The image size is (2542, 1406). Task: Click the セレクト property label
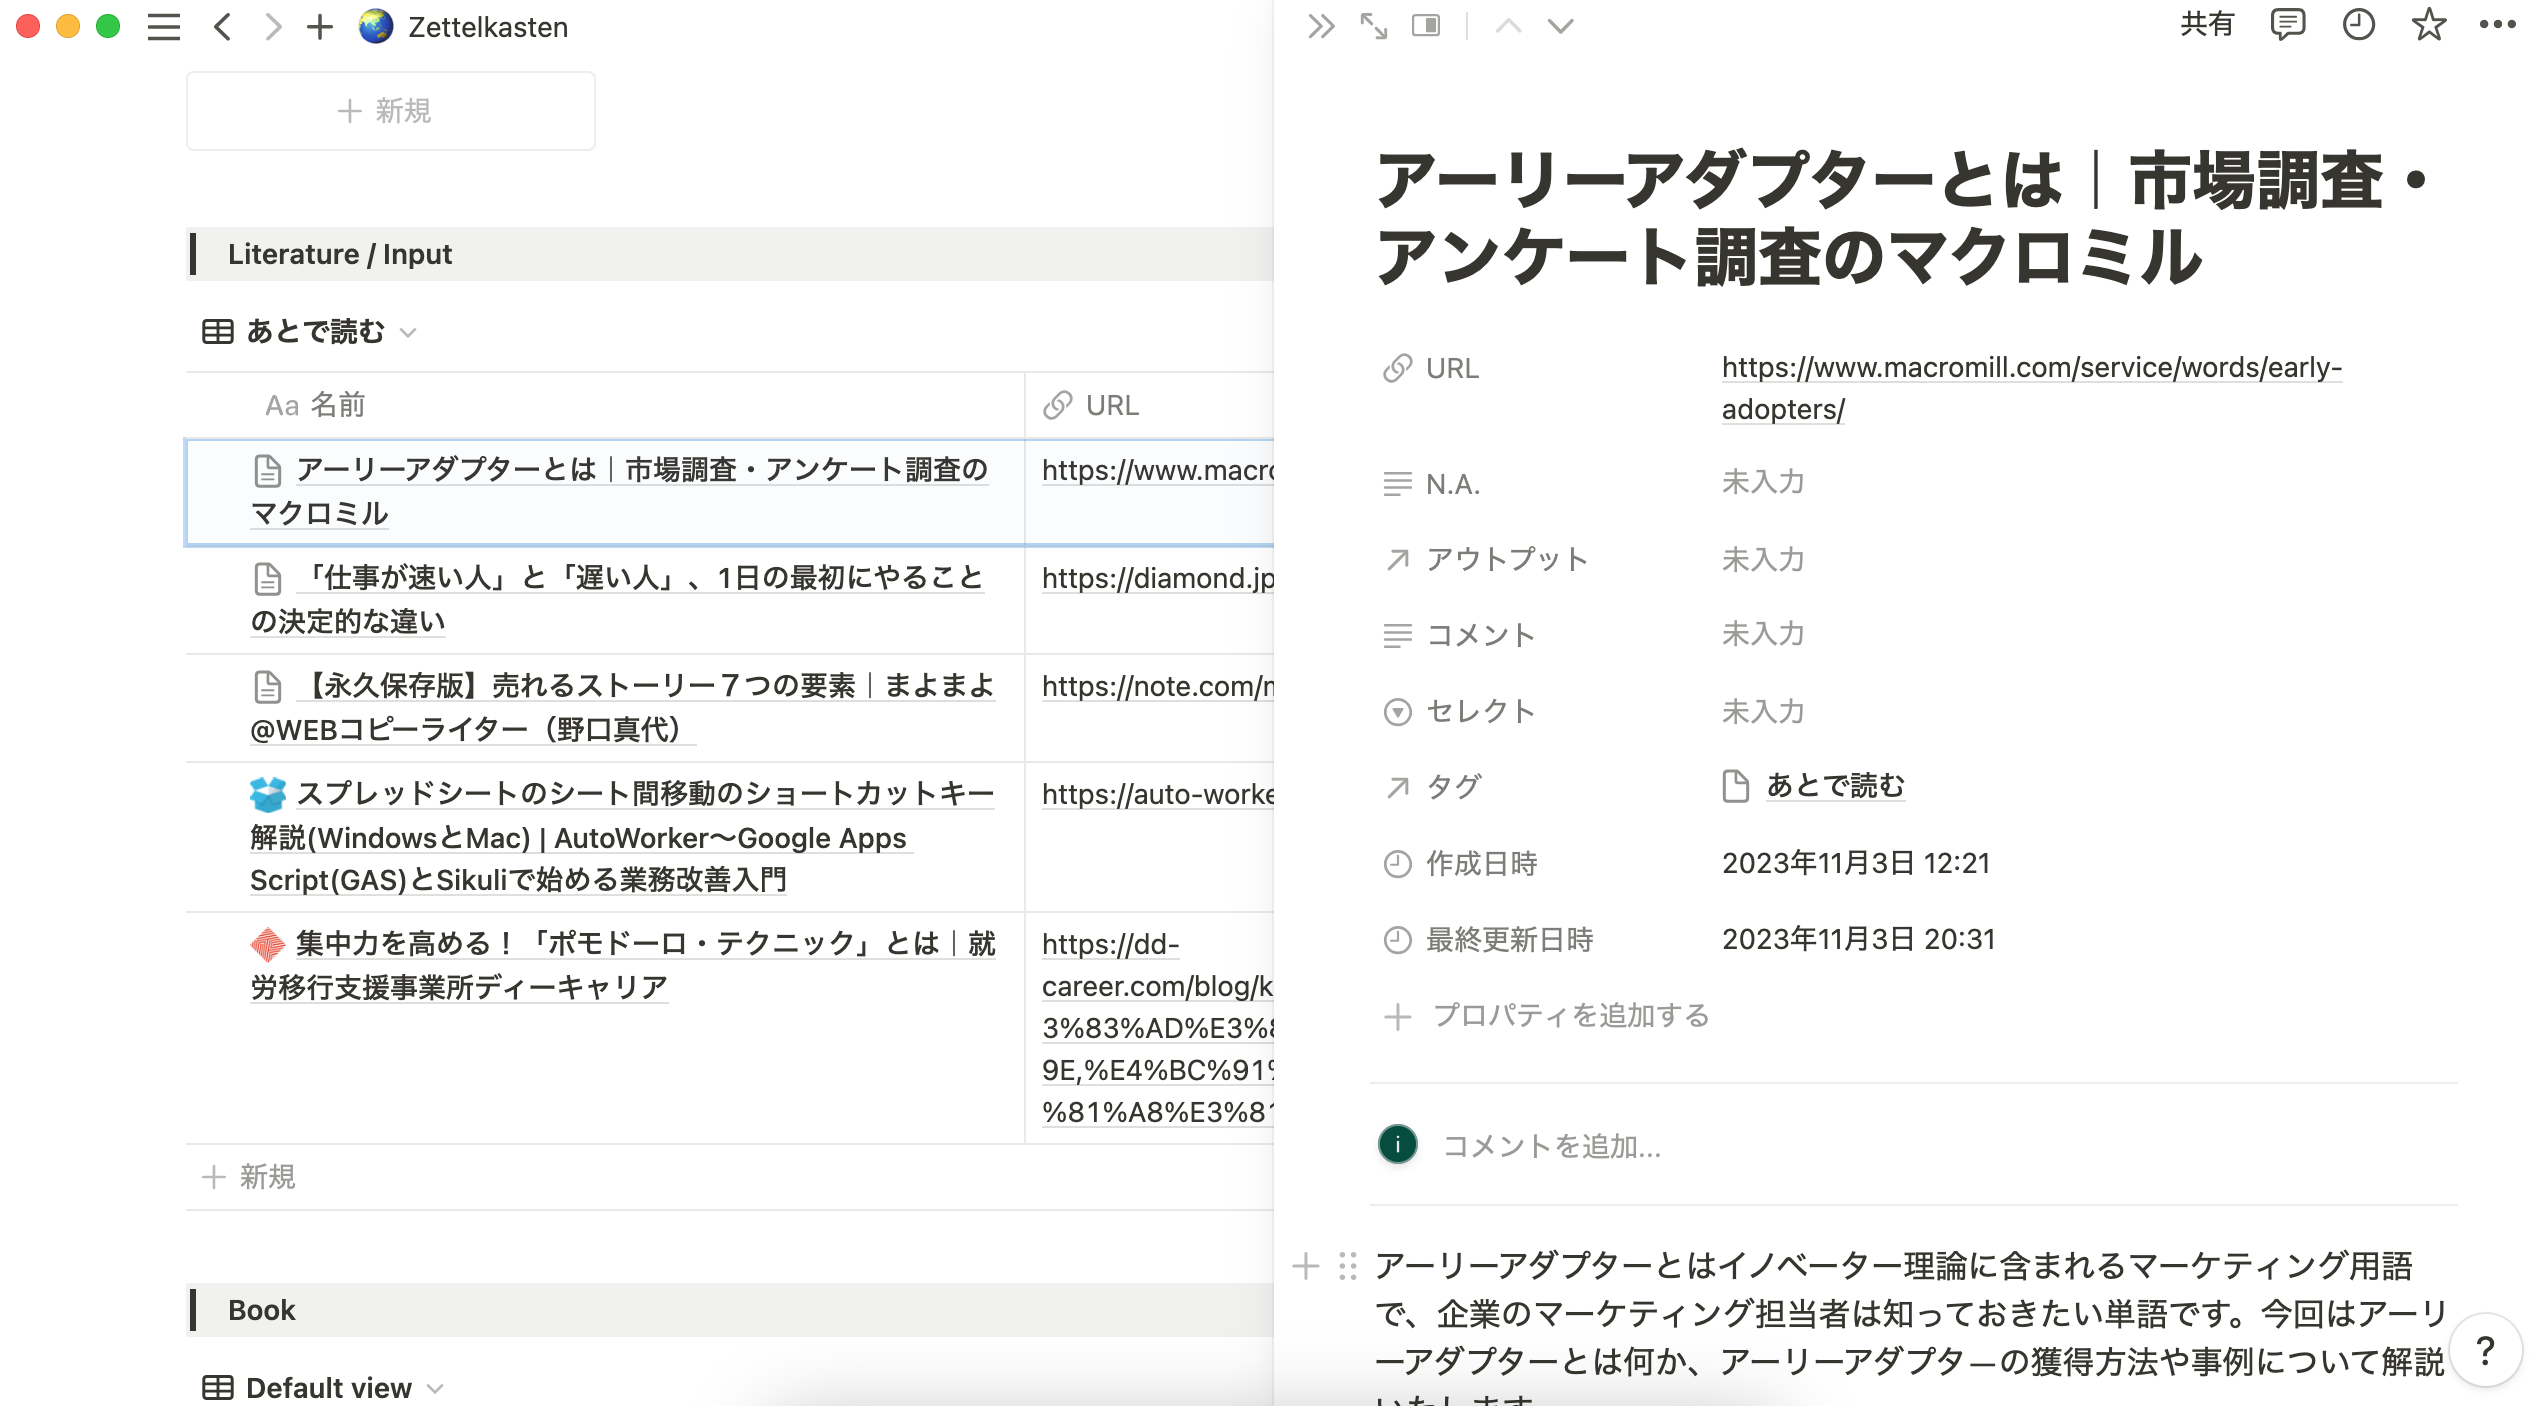coord(1480,711)
